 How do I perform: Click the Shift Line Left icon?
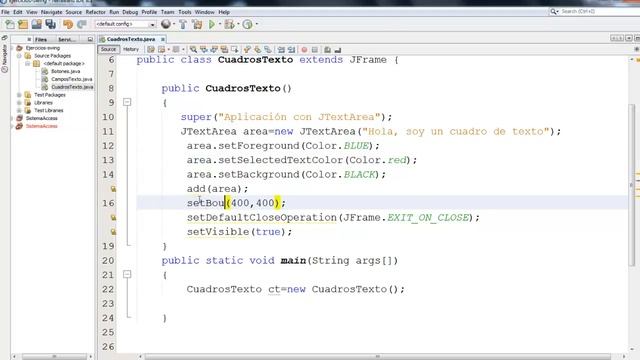tap(281, 50)
